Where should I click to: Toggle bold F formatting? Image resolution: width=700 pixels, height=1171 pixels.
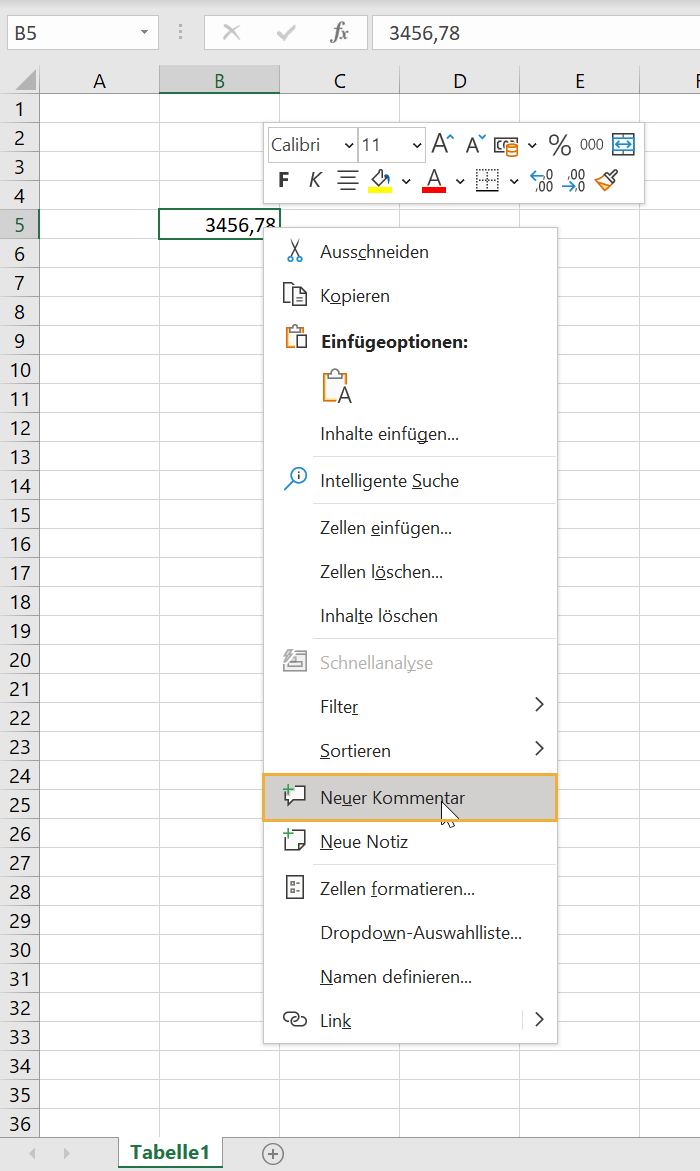(284, 180)
